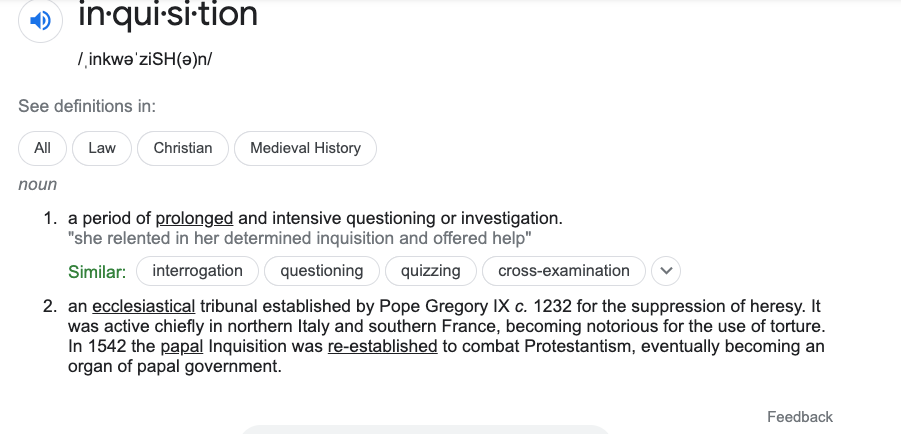This screenshot has height=434, width=901.
Task: Expand more similar words with chevron
Action: tap(666, 271)
